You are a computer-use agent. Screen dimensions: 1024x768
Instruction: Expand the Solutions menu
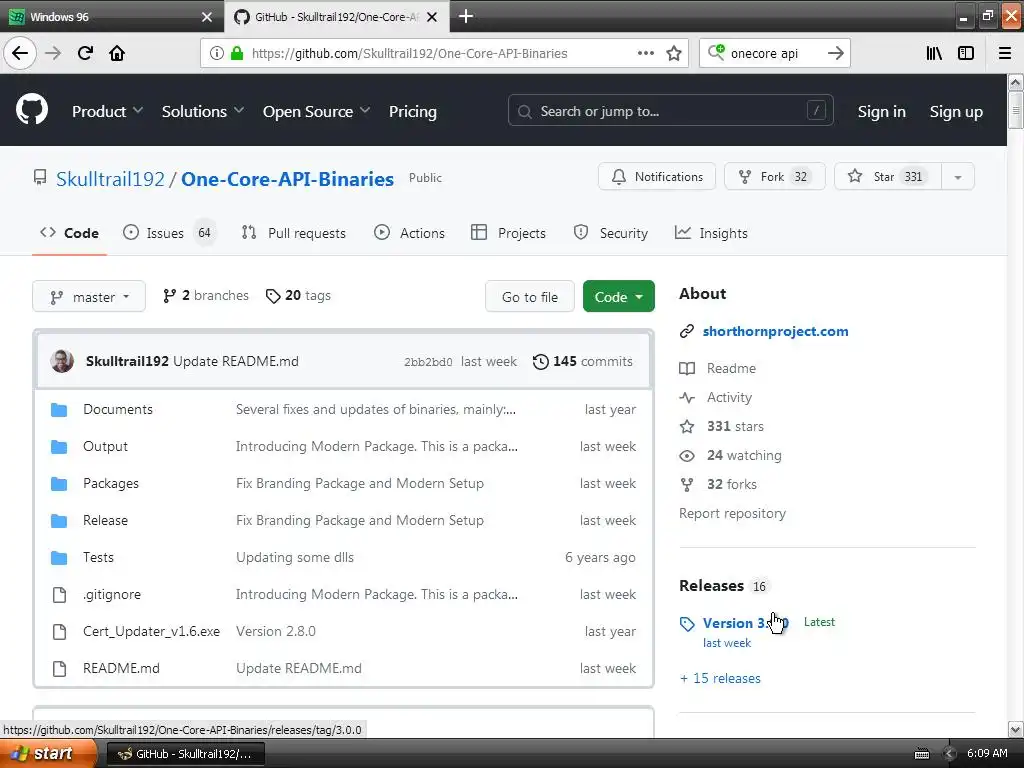click(202, 111)
